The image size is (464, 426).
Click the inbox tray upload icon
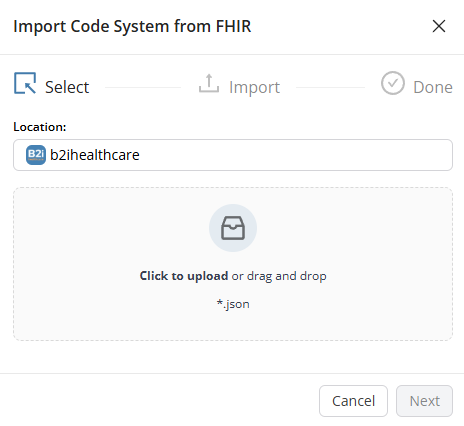click(233, 228)
